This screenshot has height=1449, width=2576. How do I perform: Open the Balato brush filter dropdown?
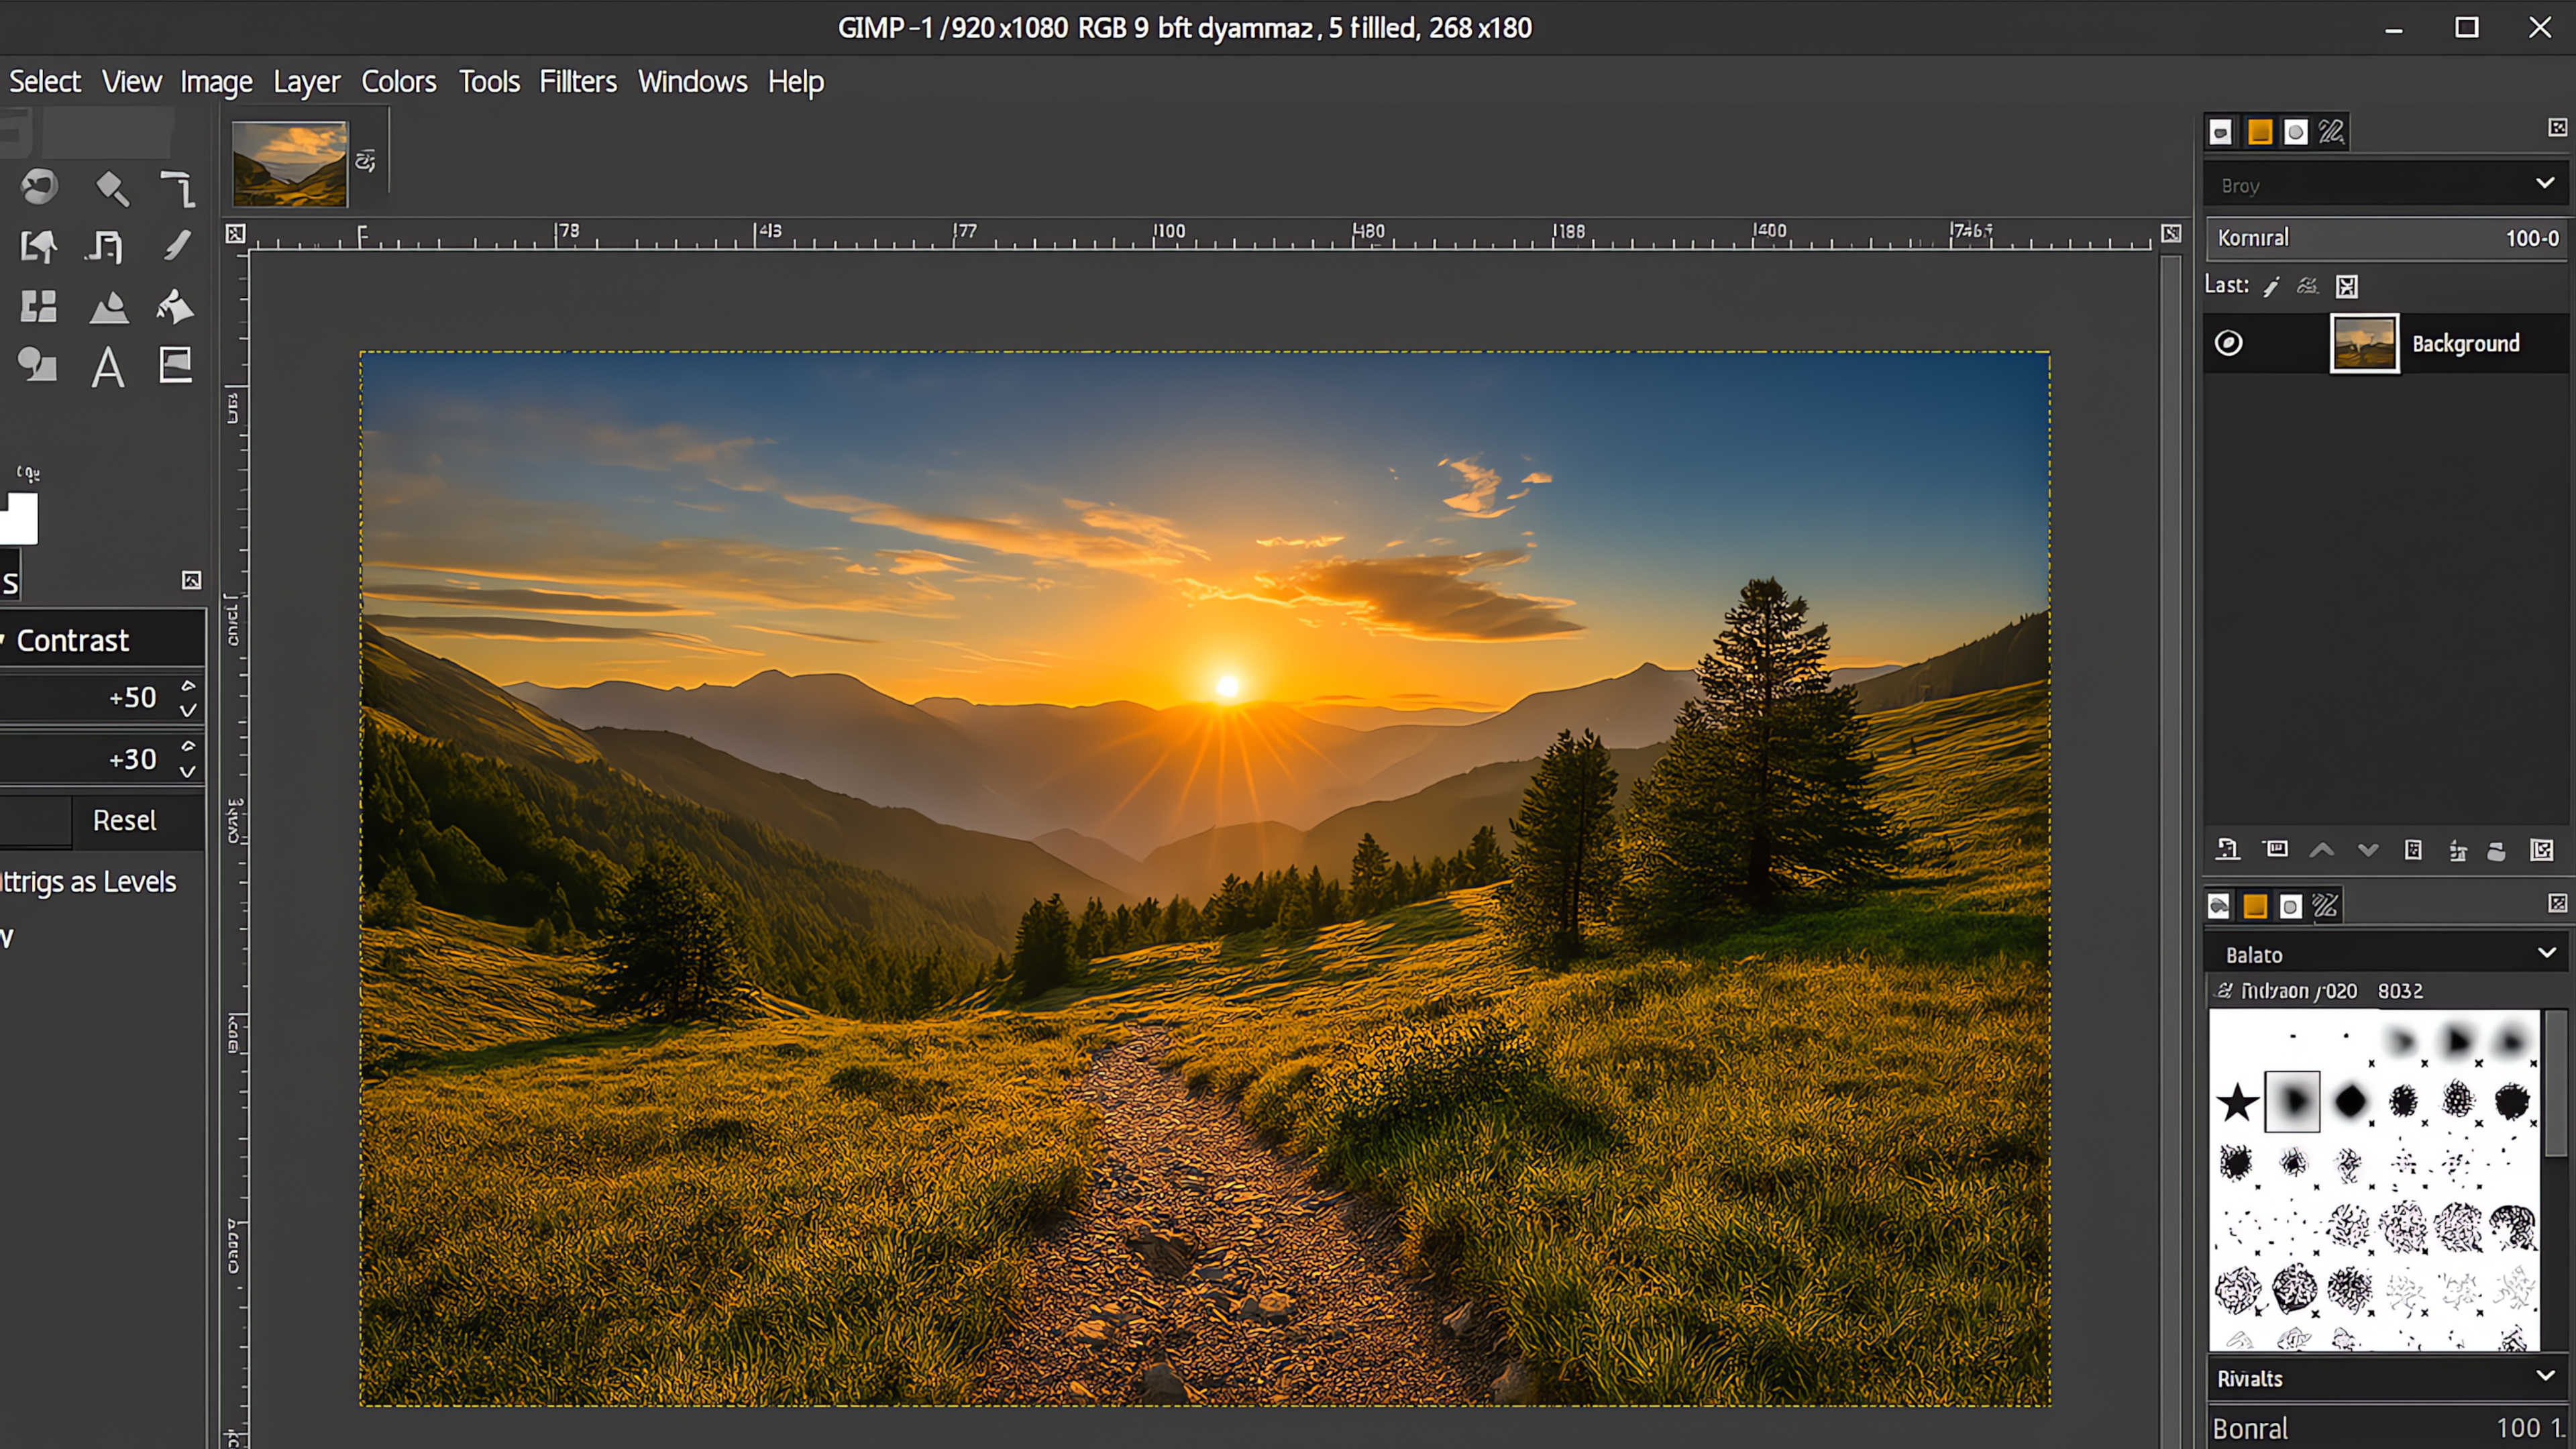tap(2385, 954)
